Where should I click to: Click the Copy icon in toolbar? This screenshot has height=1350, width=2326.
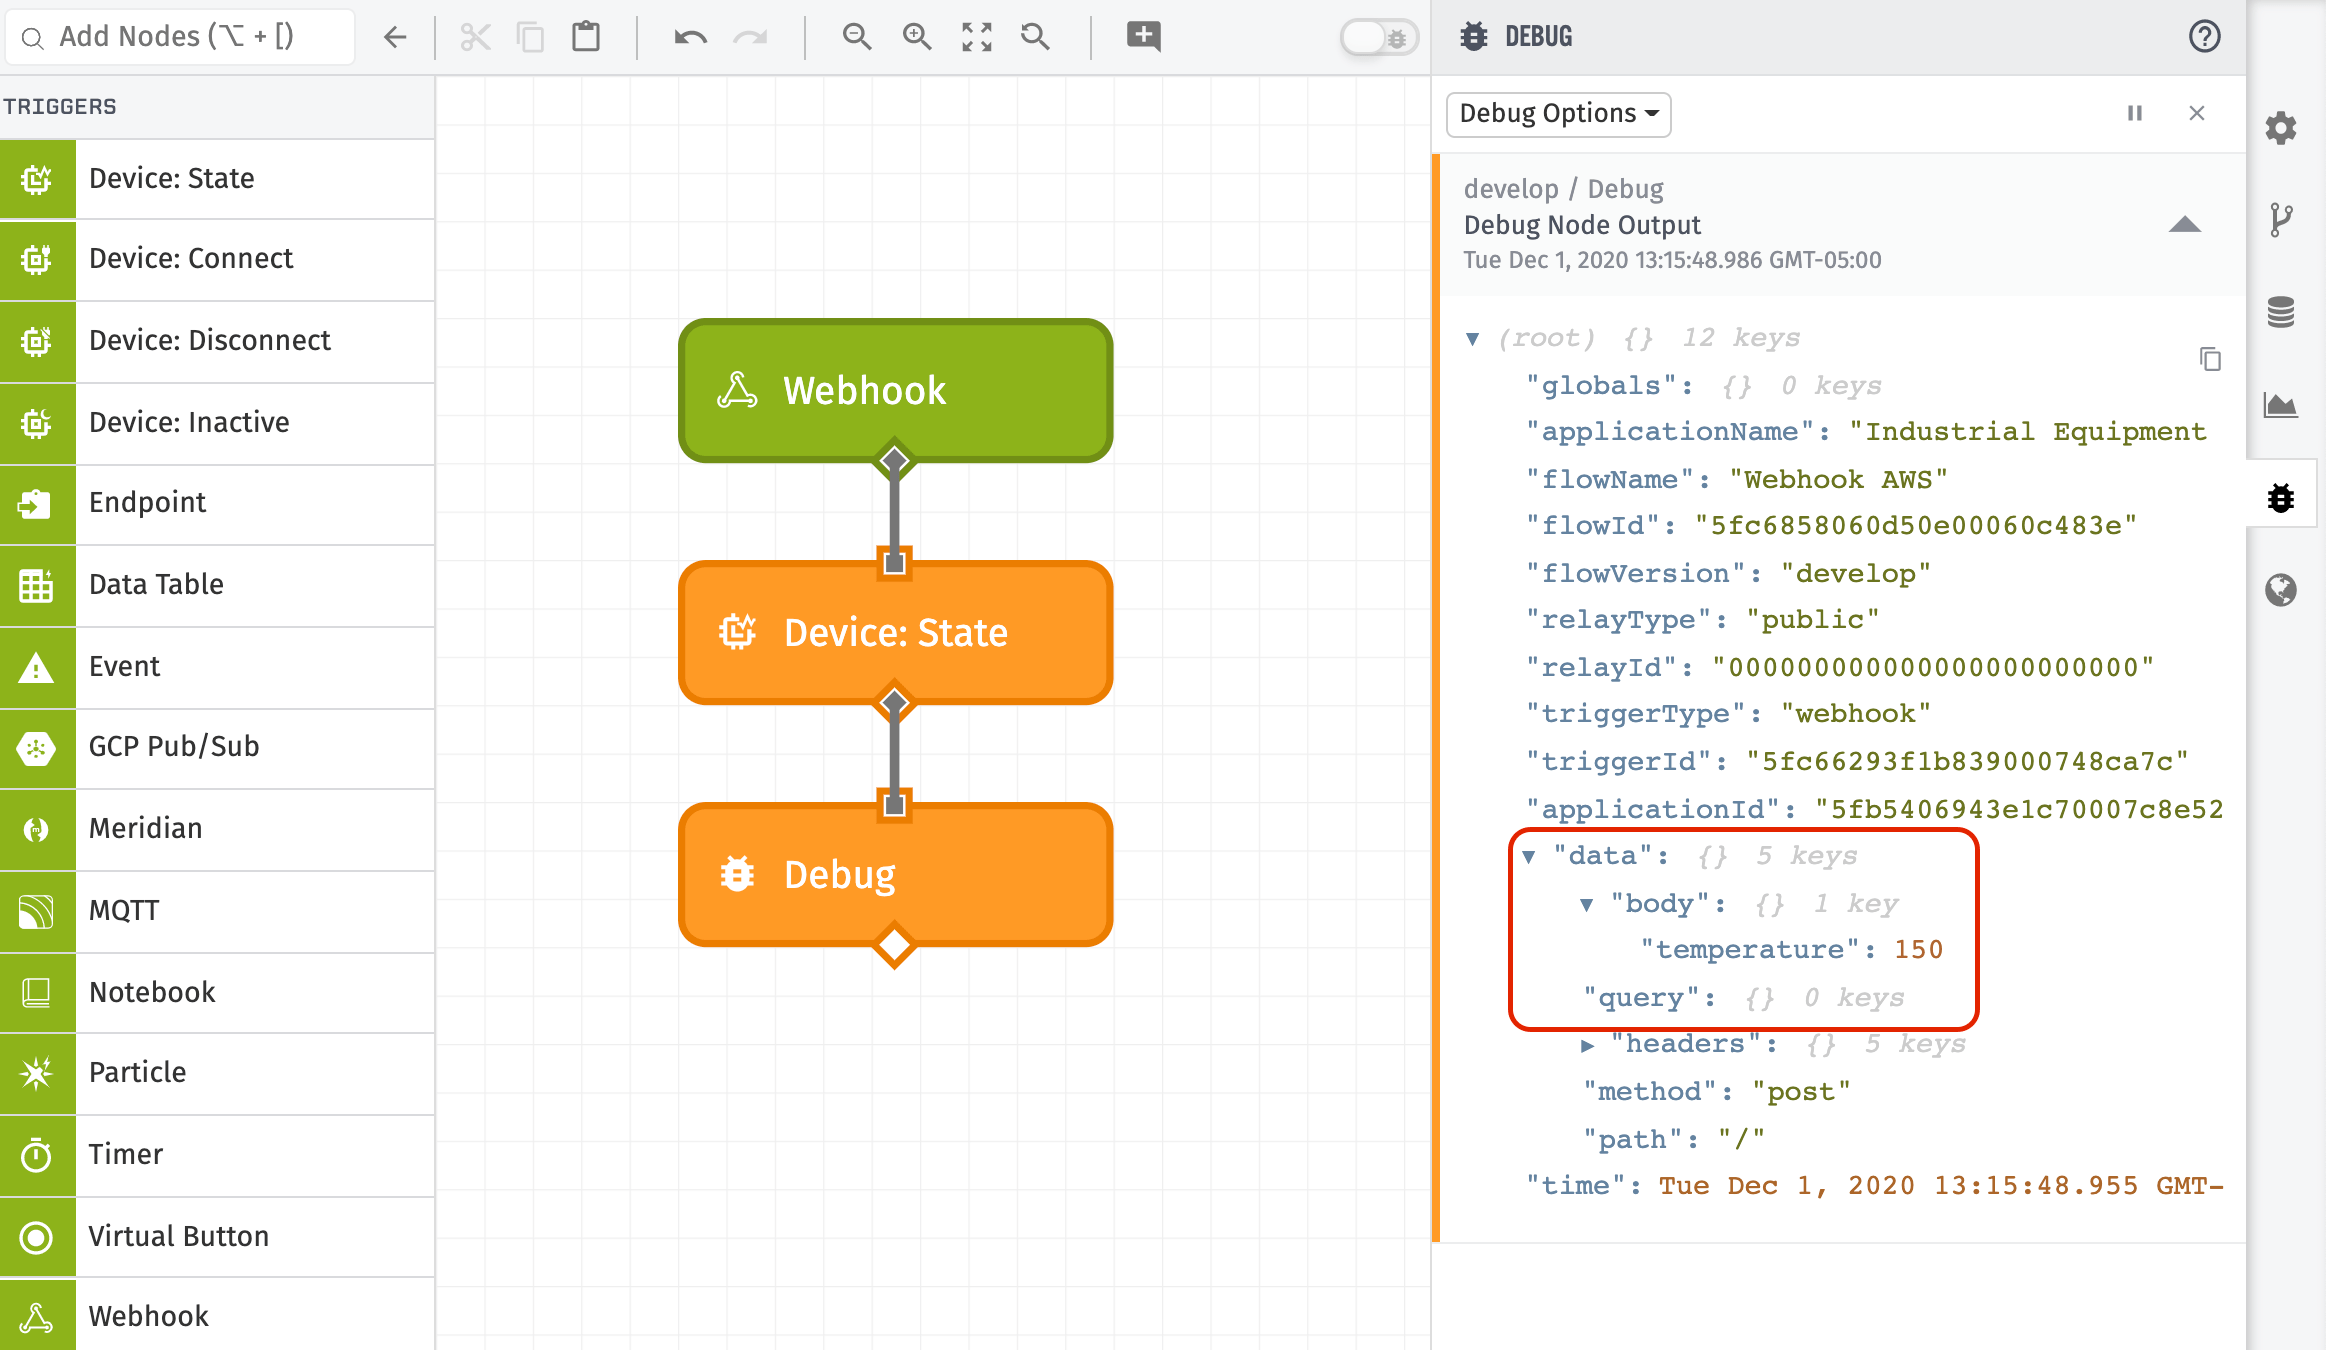tap(530, 37)
